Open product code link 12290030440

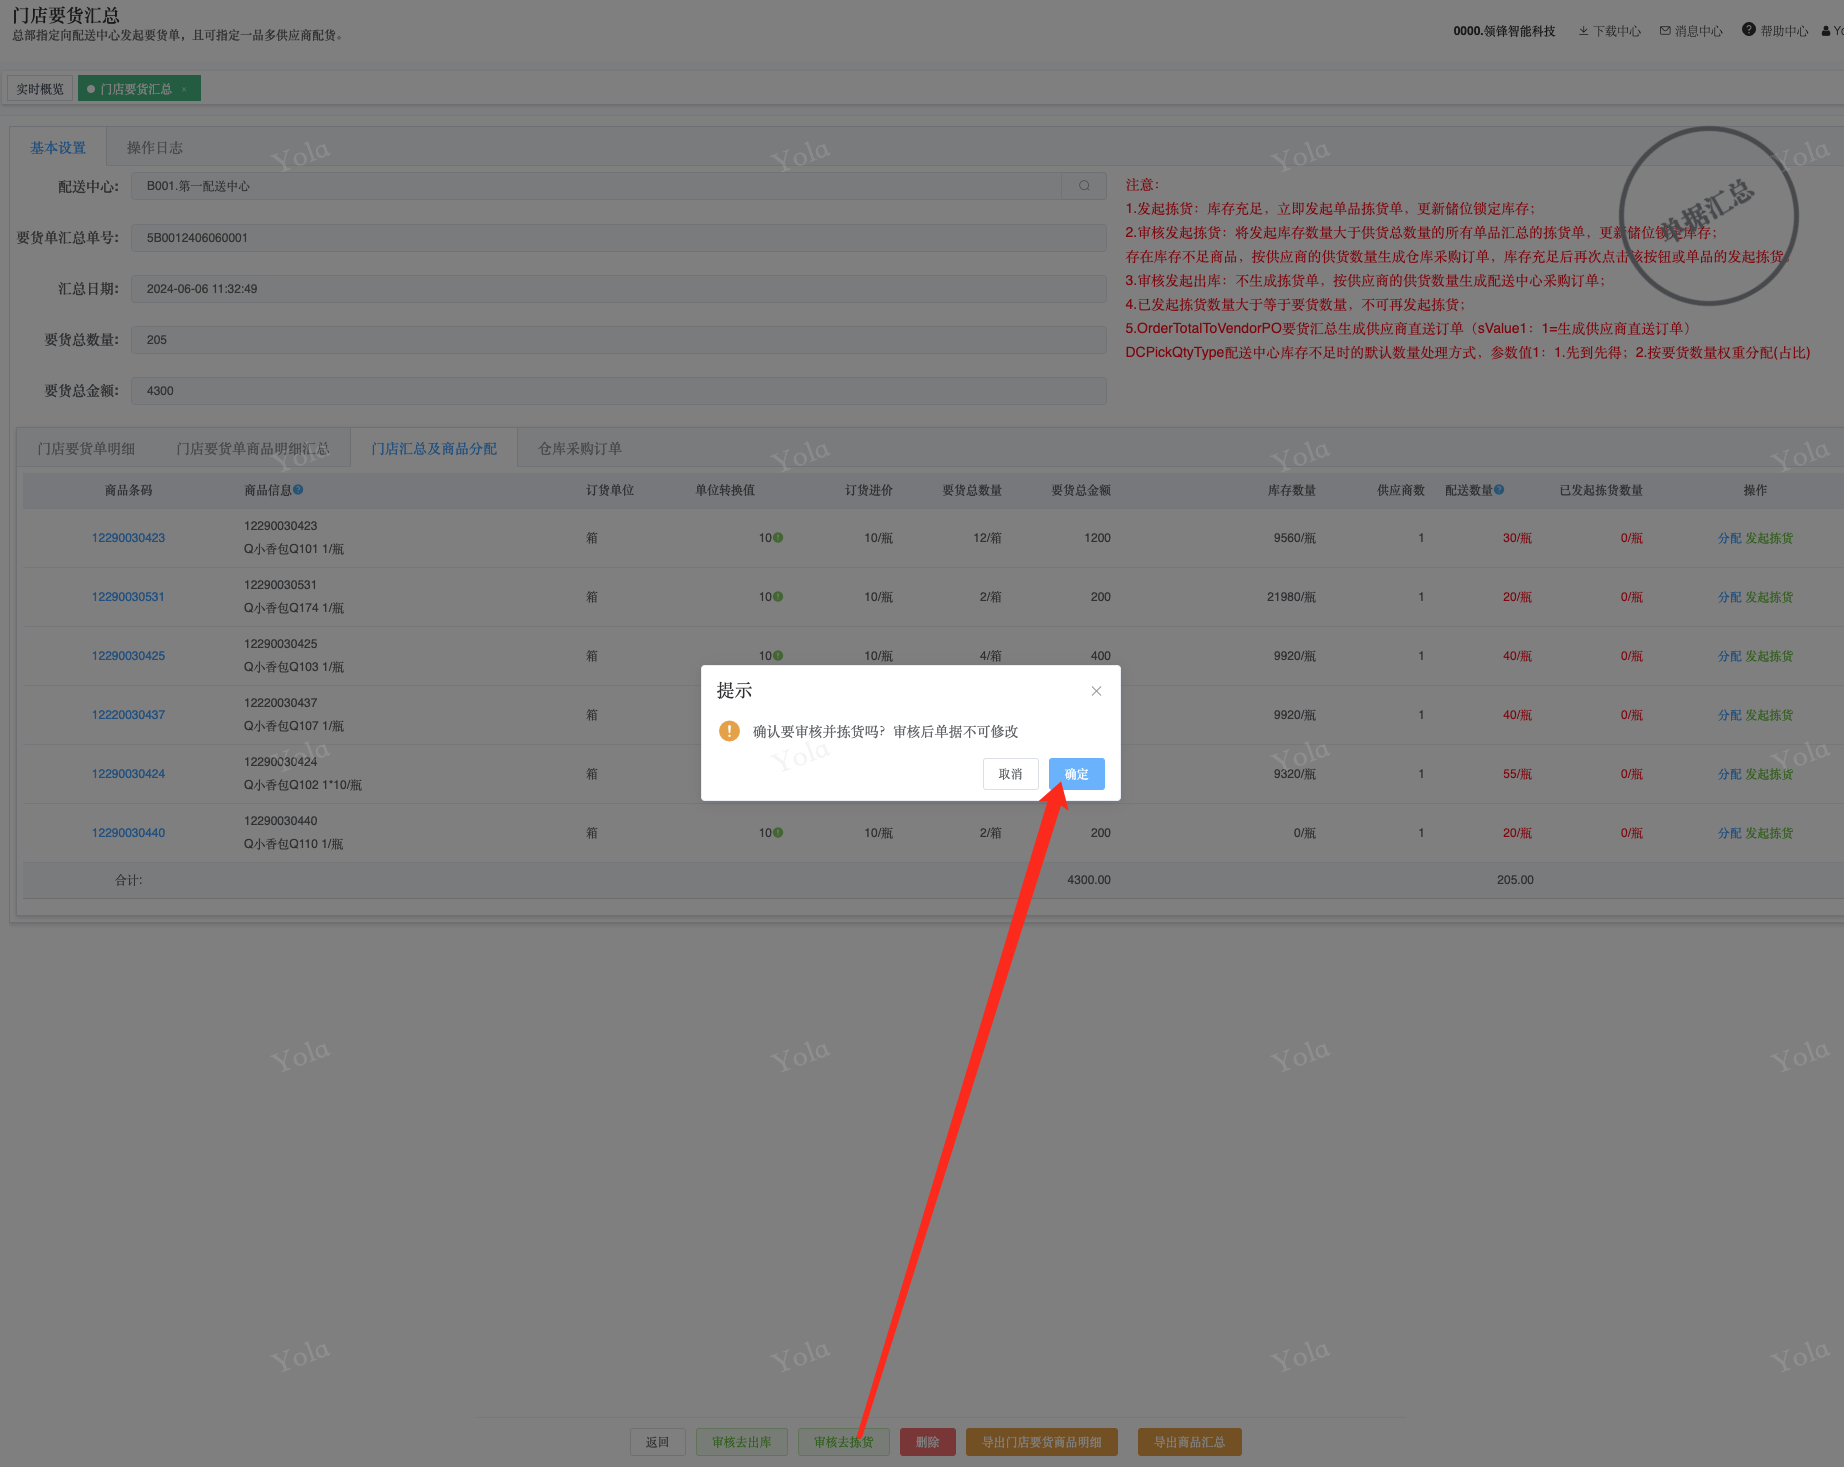(x=129, y=833)
